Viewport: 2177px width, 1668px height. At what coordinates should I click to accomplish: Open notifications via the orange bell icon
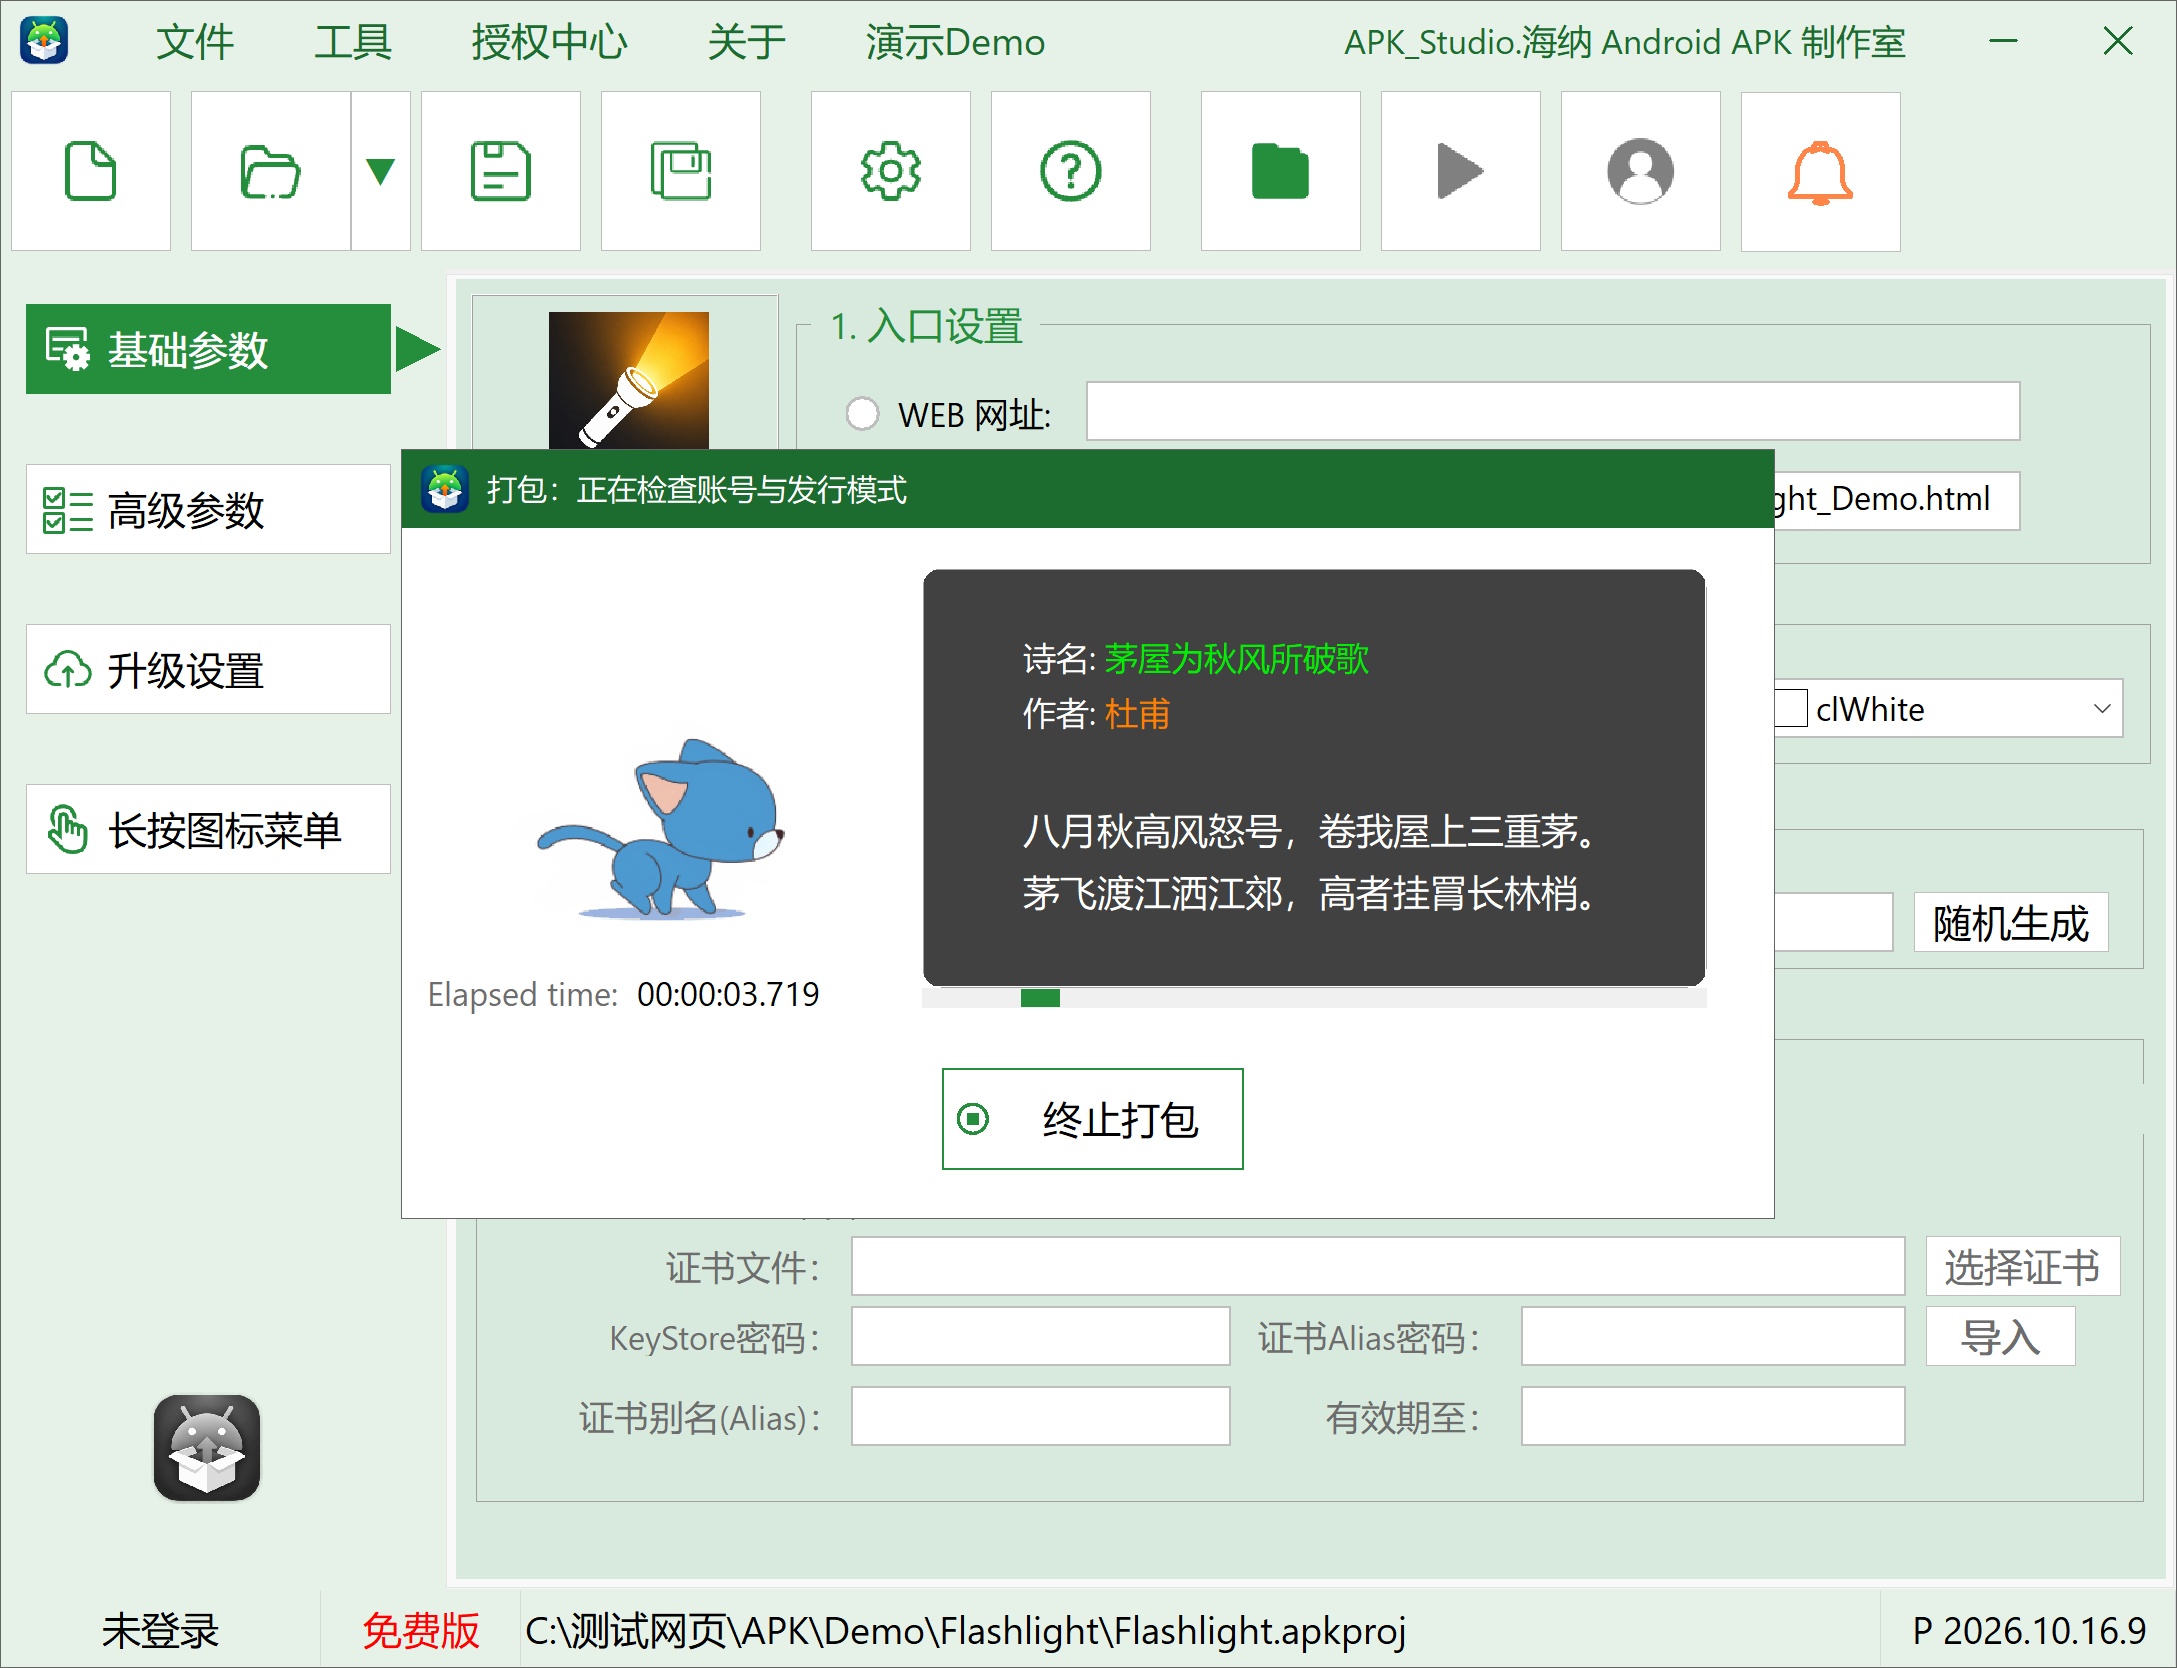coord(1821,171)
